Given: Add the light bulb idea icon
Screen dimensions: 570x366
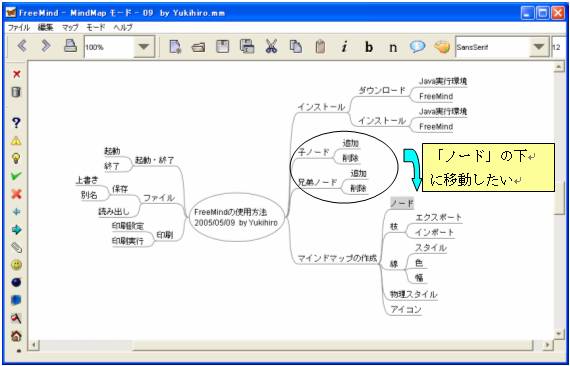Looking at the screenshot, I should [x=16, y=158].
